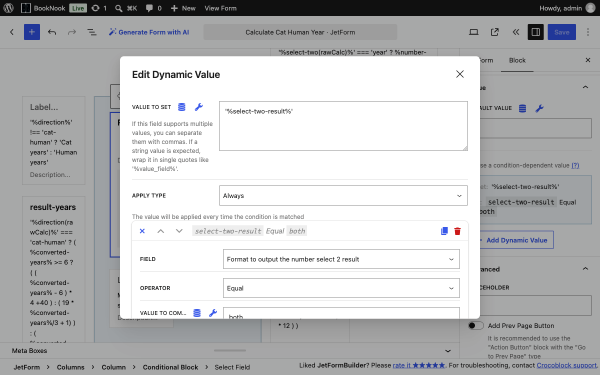Click the Add Dynamic Value button
The image size is (600, 375).
point(517,240)
